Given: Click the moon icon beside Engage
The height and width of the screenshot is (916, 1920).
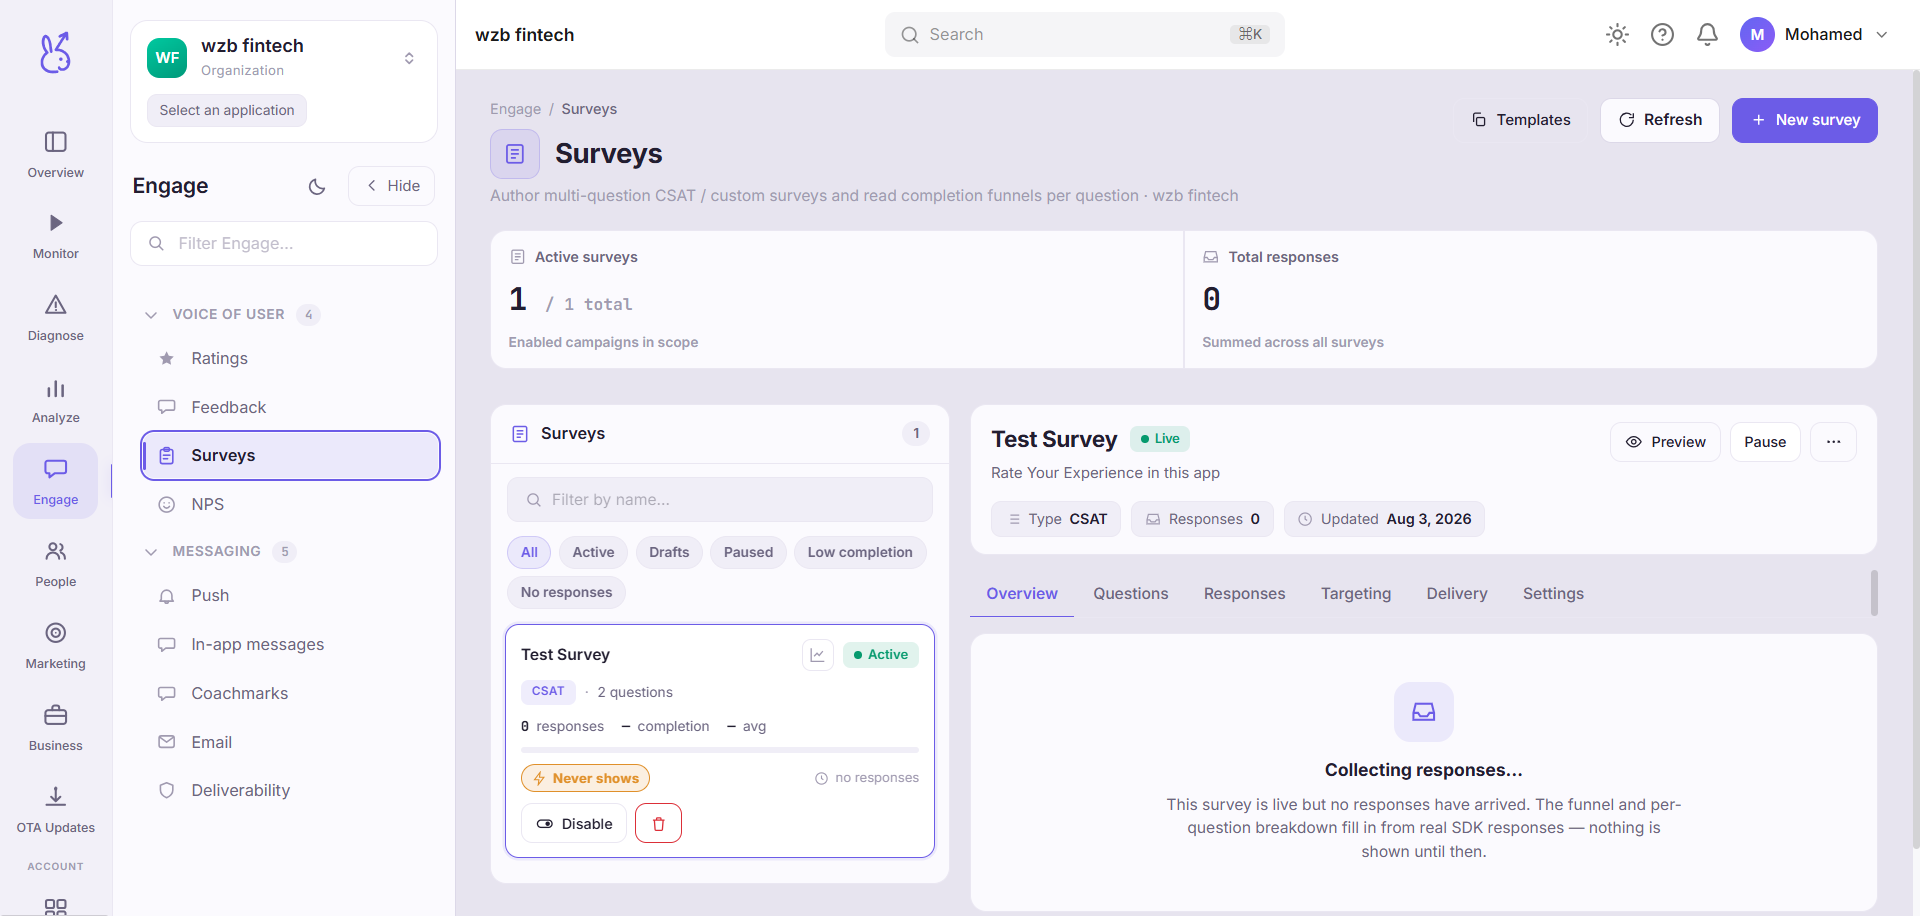Looking at the screenshot, I should (x=317, y=186).
